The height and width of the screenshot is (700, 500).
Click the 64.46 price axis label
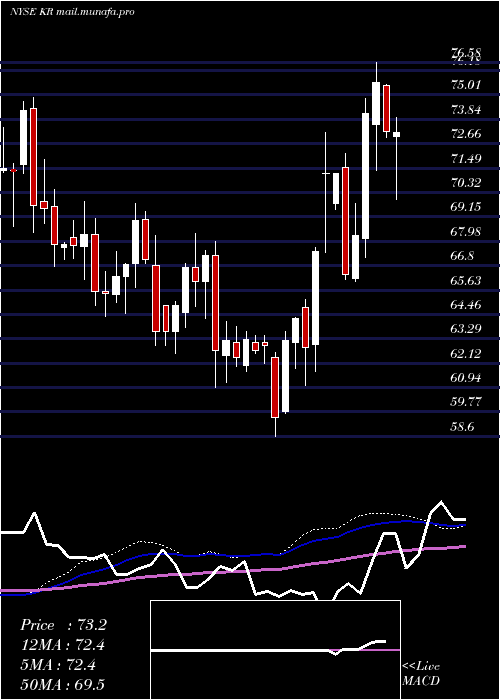(x=467, y=305)
